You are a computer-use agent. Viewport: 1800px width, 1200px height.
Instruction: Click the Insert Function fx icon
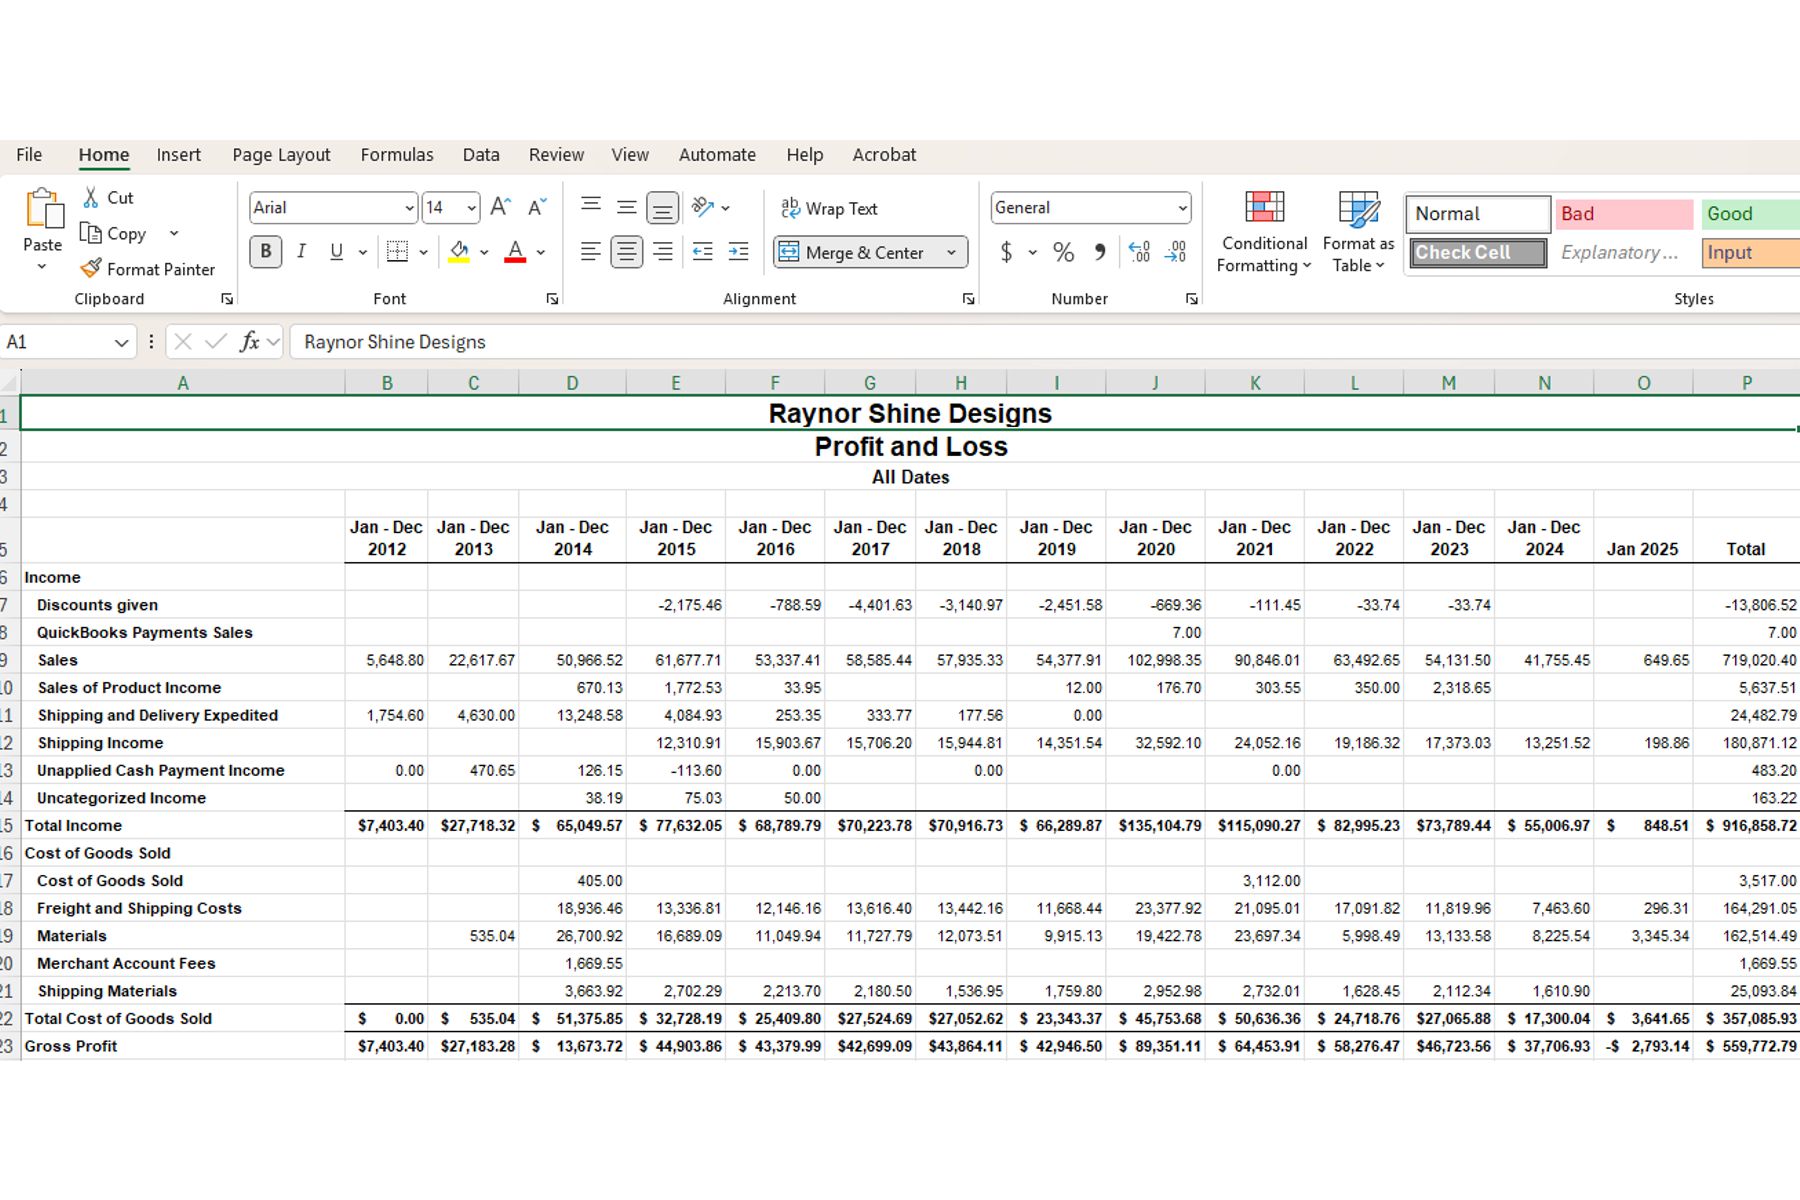pos(249,342)
